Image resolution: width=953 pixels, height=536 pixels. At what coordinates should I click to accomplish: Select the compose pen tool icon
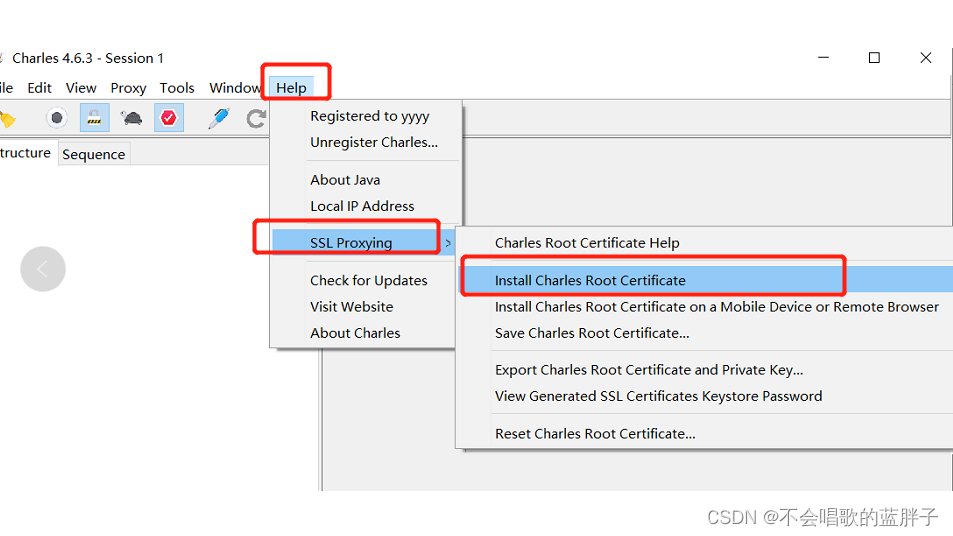(219, 118)
